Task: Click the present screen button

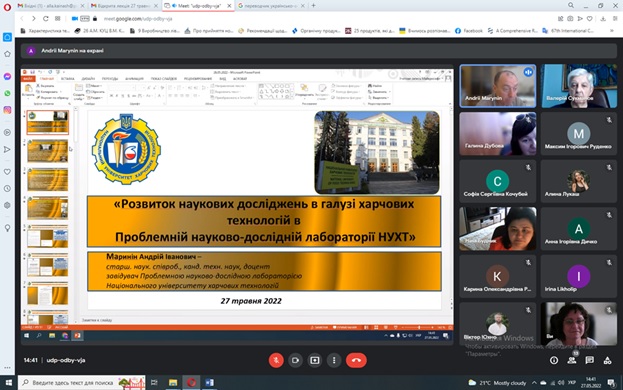Action: (315, 360)
